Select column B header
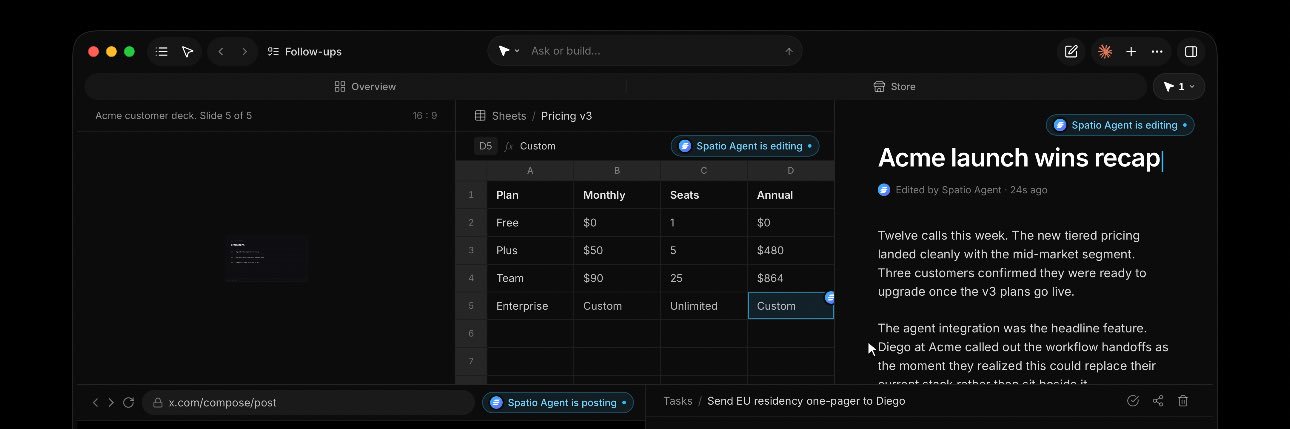Viewport: 1290px width, 429px height. tap(617, 171)
